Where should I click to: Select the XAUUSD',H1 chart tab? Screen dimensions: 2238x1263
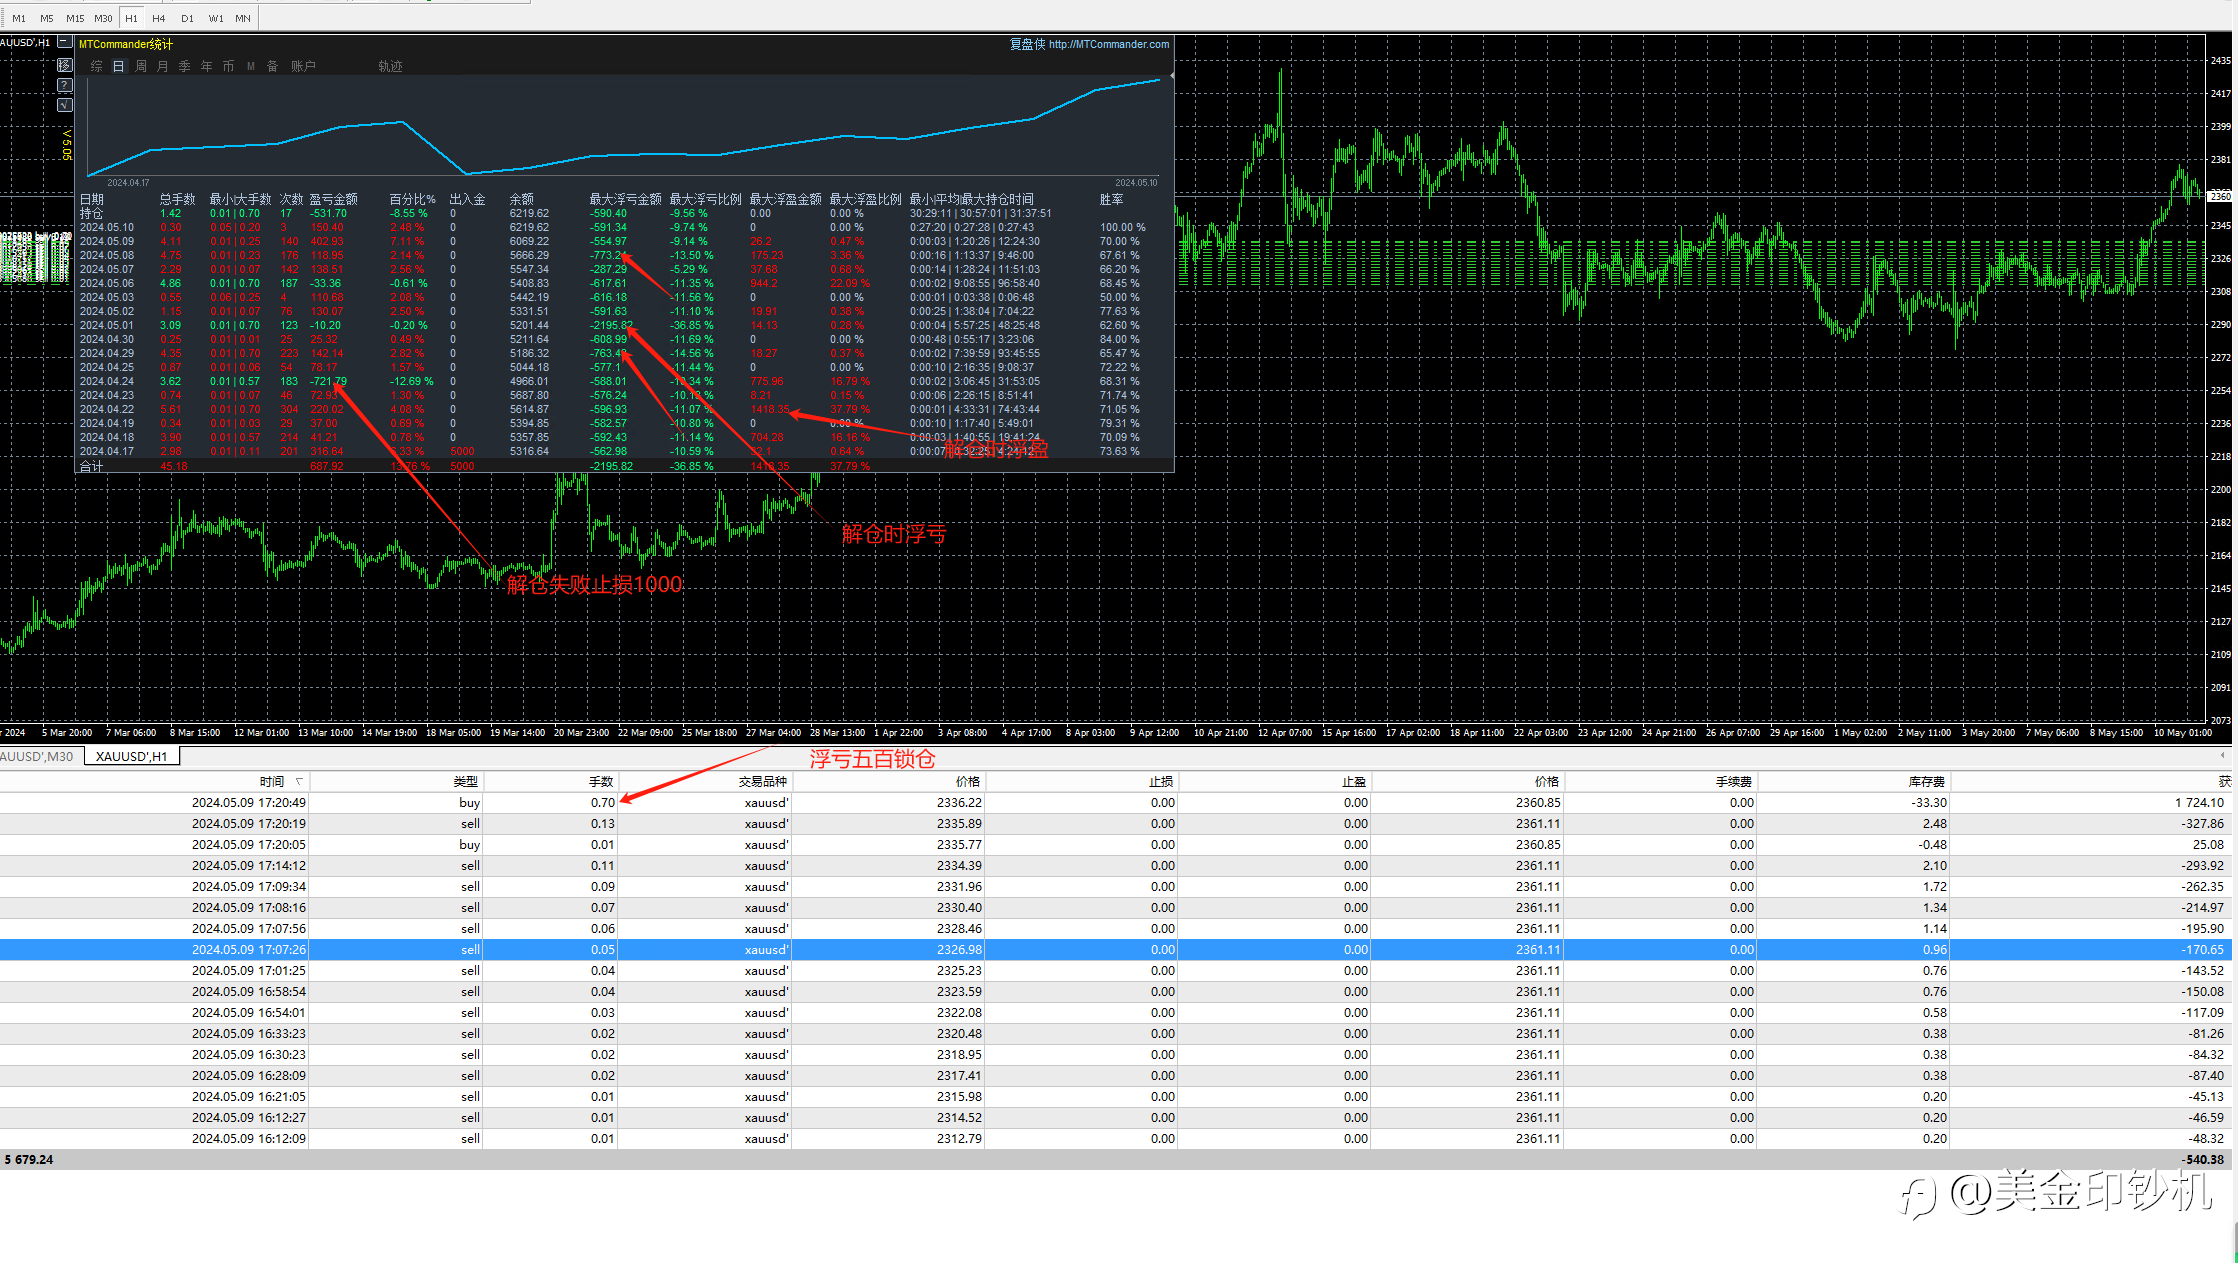point(132,756)
